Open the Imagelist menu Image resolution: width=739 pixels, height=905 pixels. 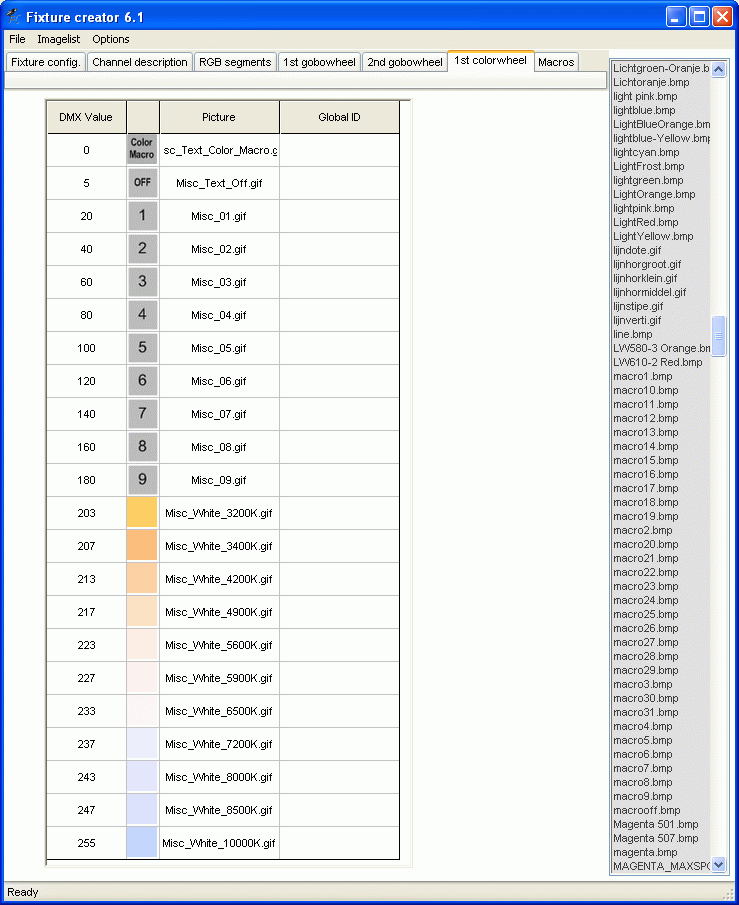[x=59, y=39]
